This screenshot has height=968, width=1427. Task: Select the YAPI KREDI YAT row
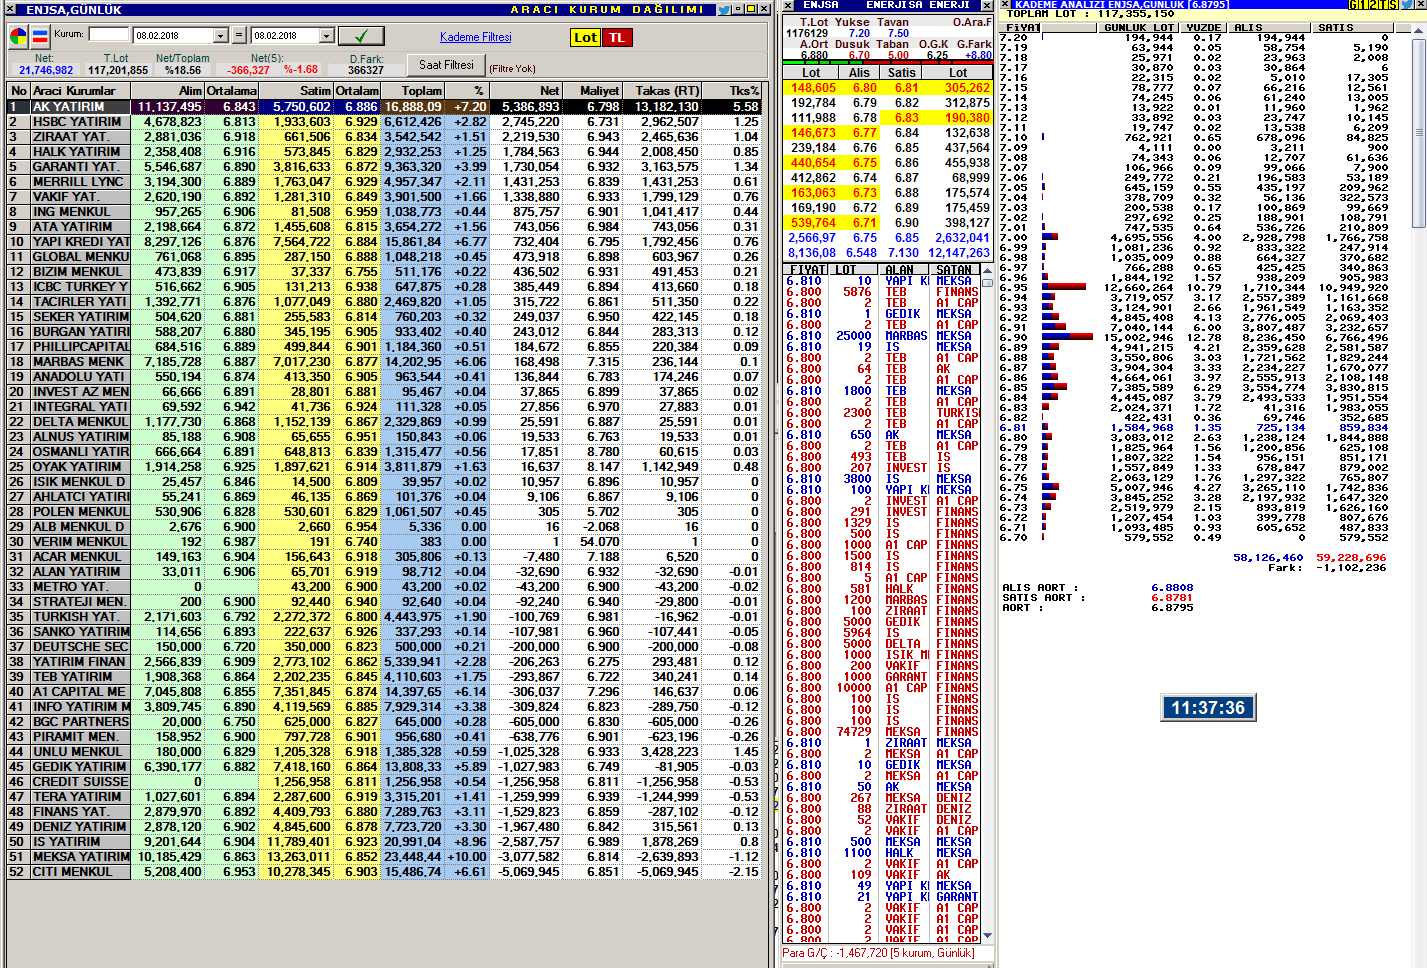point(384,241)
